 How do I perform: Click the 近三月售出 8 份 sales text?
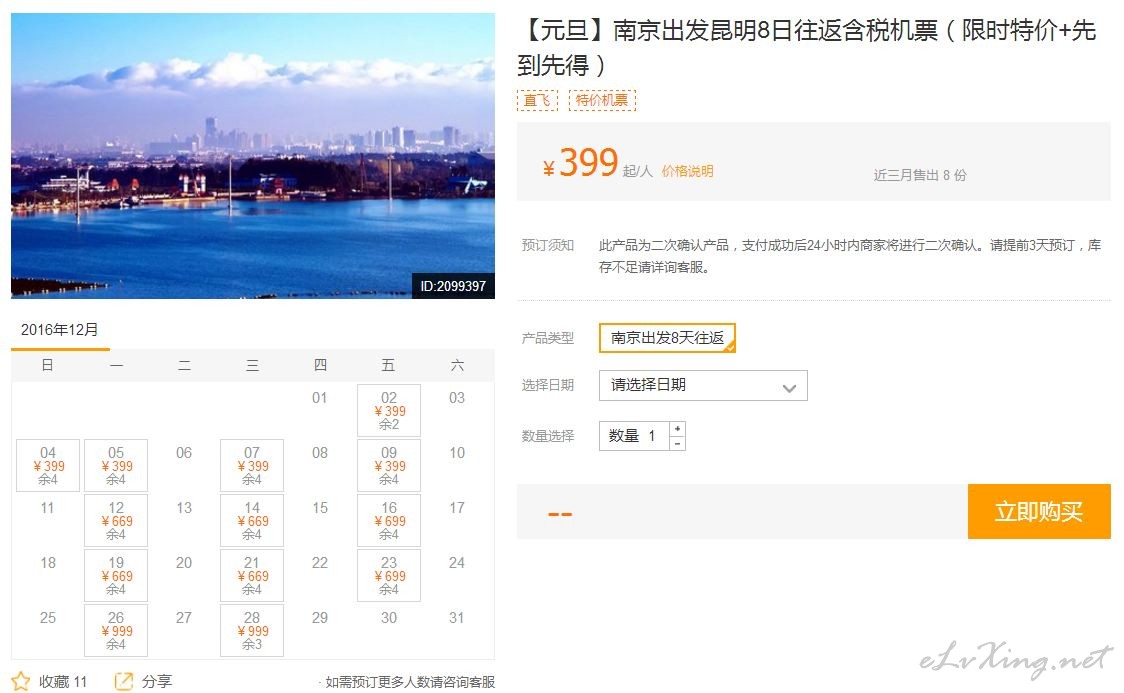coord(920,176)
